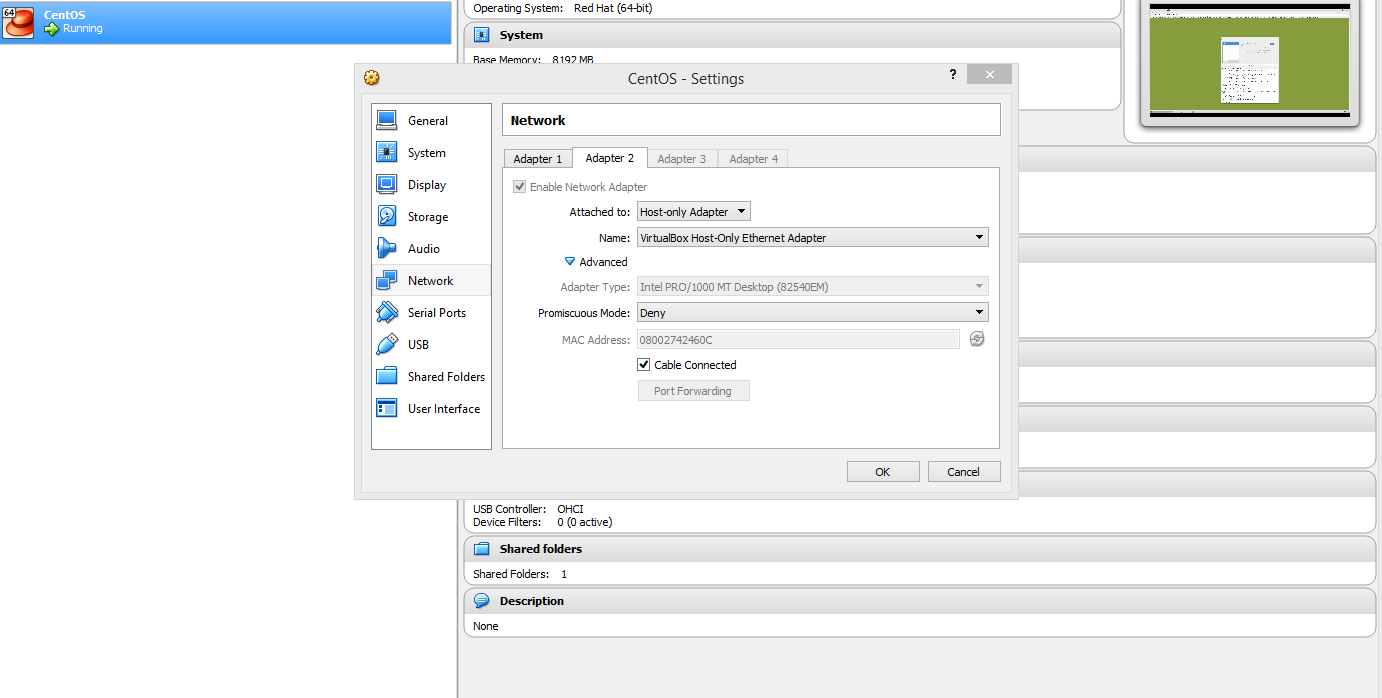Select the Adapter 2 tab
This screenshot has width=1382, height=698.
[610, 158]
